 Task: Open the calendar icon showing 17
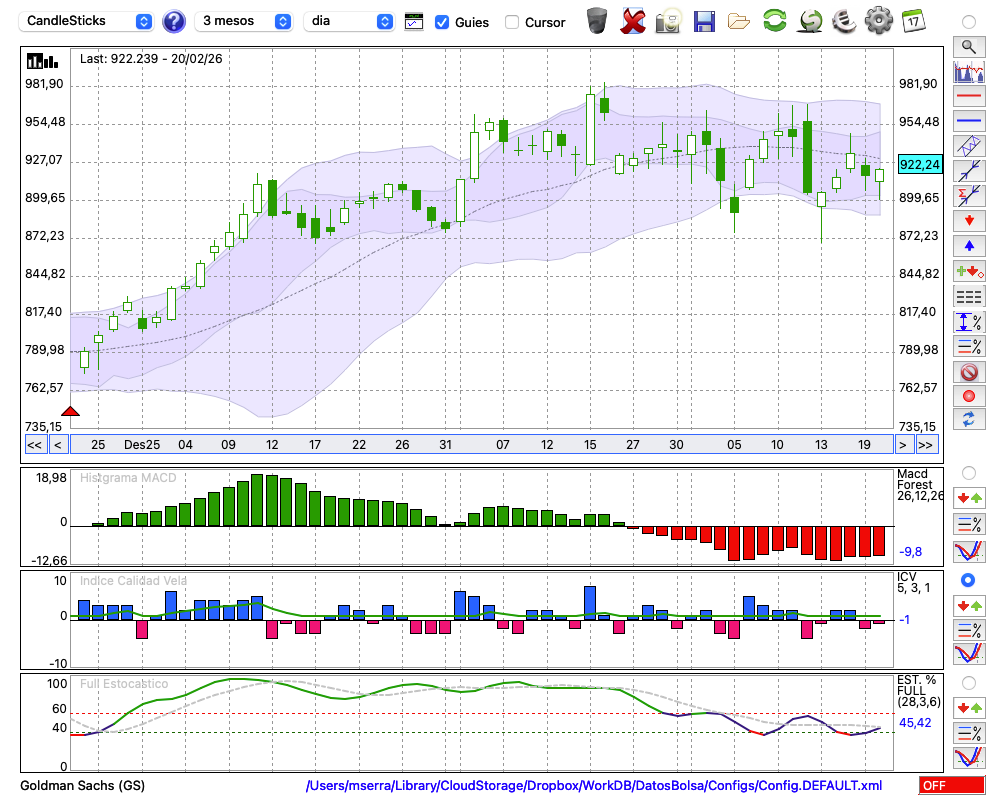click(x=913, y=21)
